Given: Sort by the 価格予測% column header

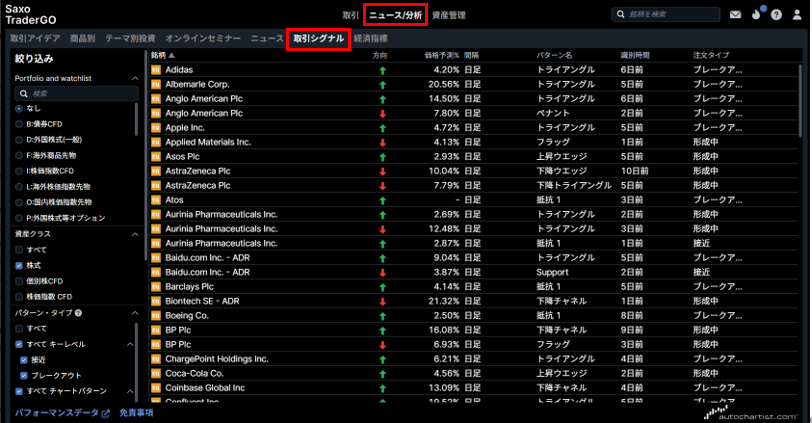Looking at the screenshot, I should point(442,55).
